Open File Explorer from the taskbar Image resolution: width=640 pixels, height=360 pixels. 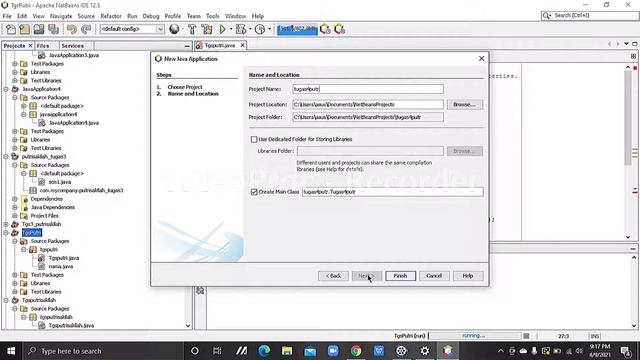287,351
